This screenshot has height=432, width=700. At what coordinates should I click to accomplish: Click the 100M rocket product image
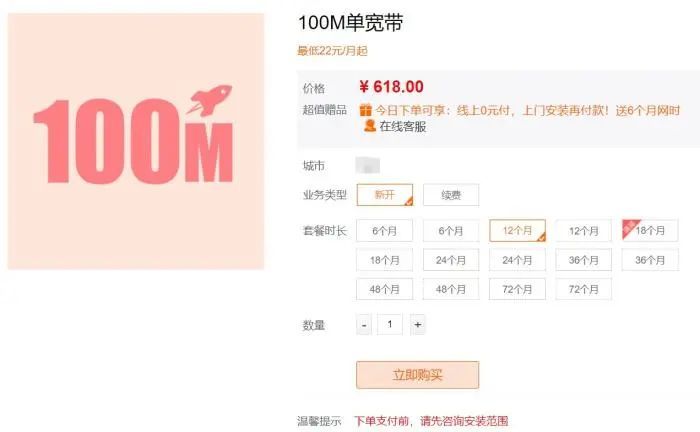click(136, 141)
